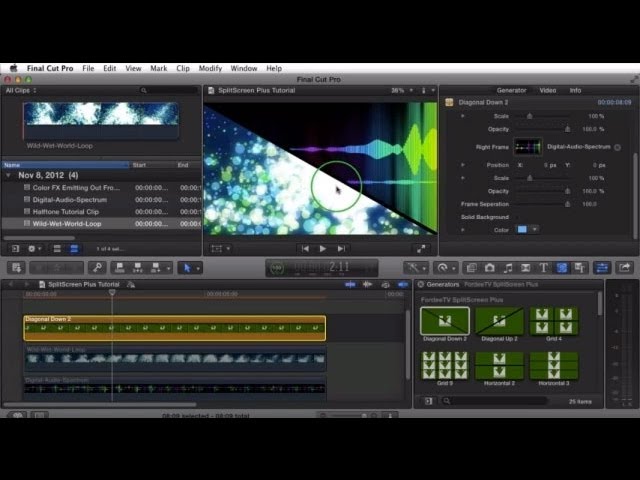Switch the viewer to full screen
640x480 pixels.
[x=421, y=249]
